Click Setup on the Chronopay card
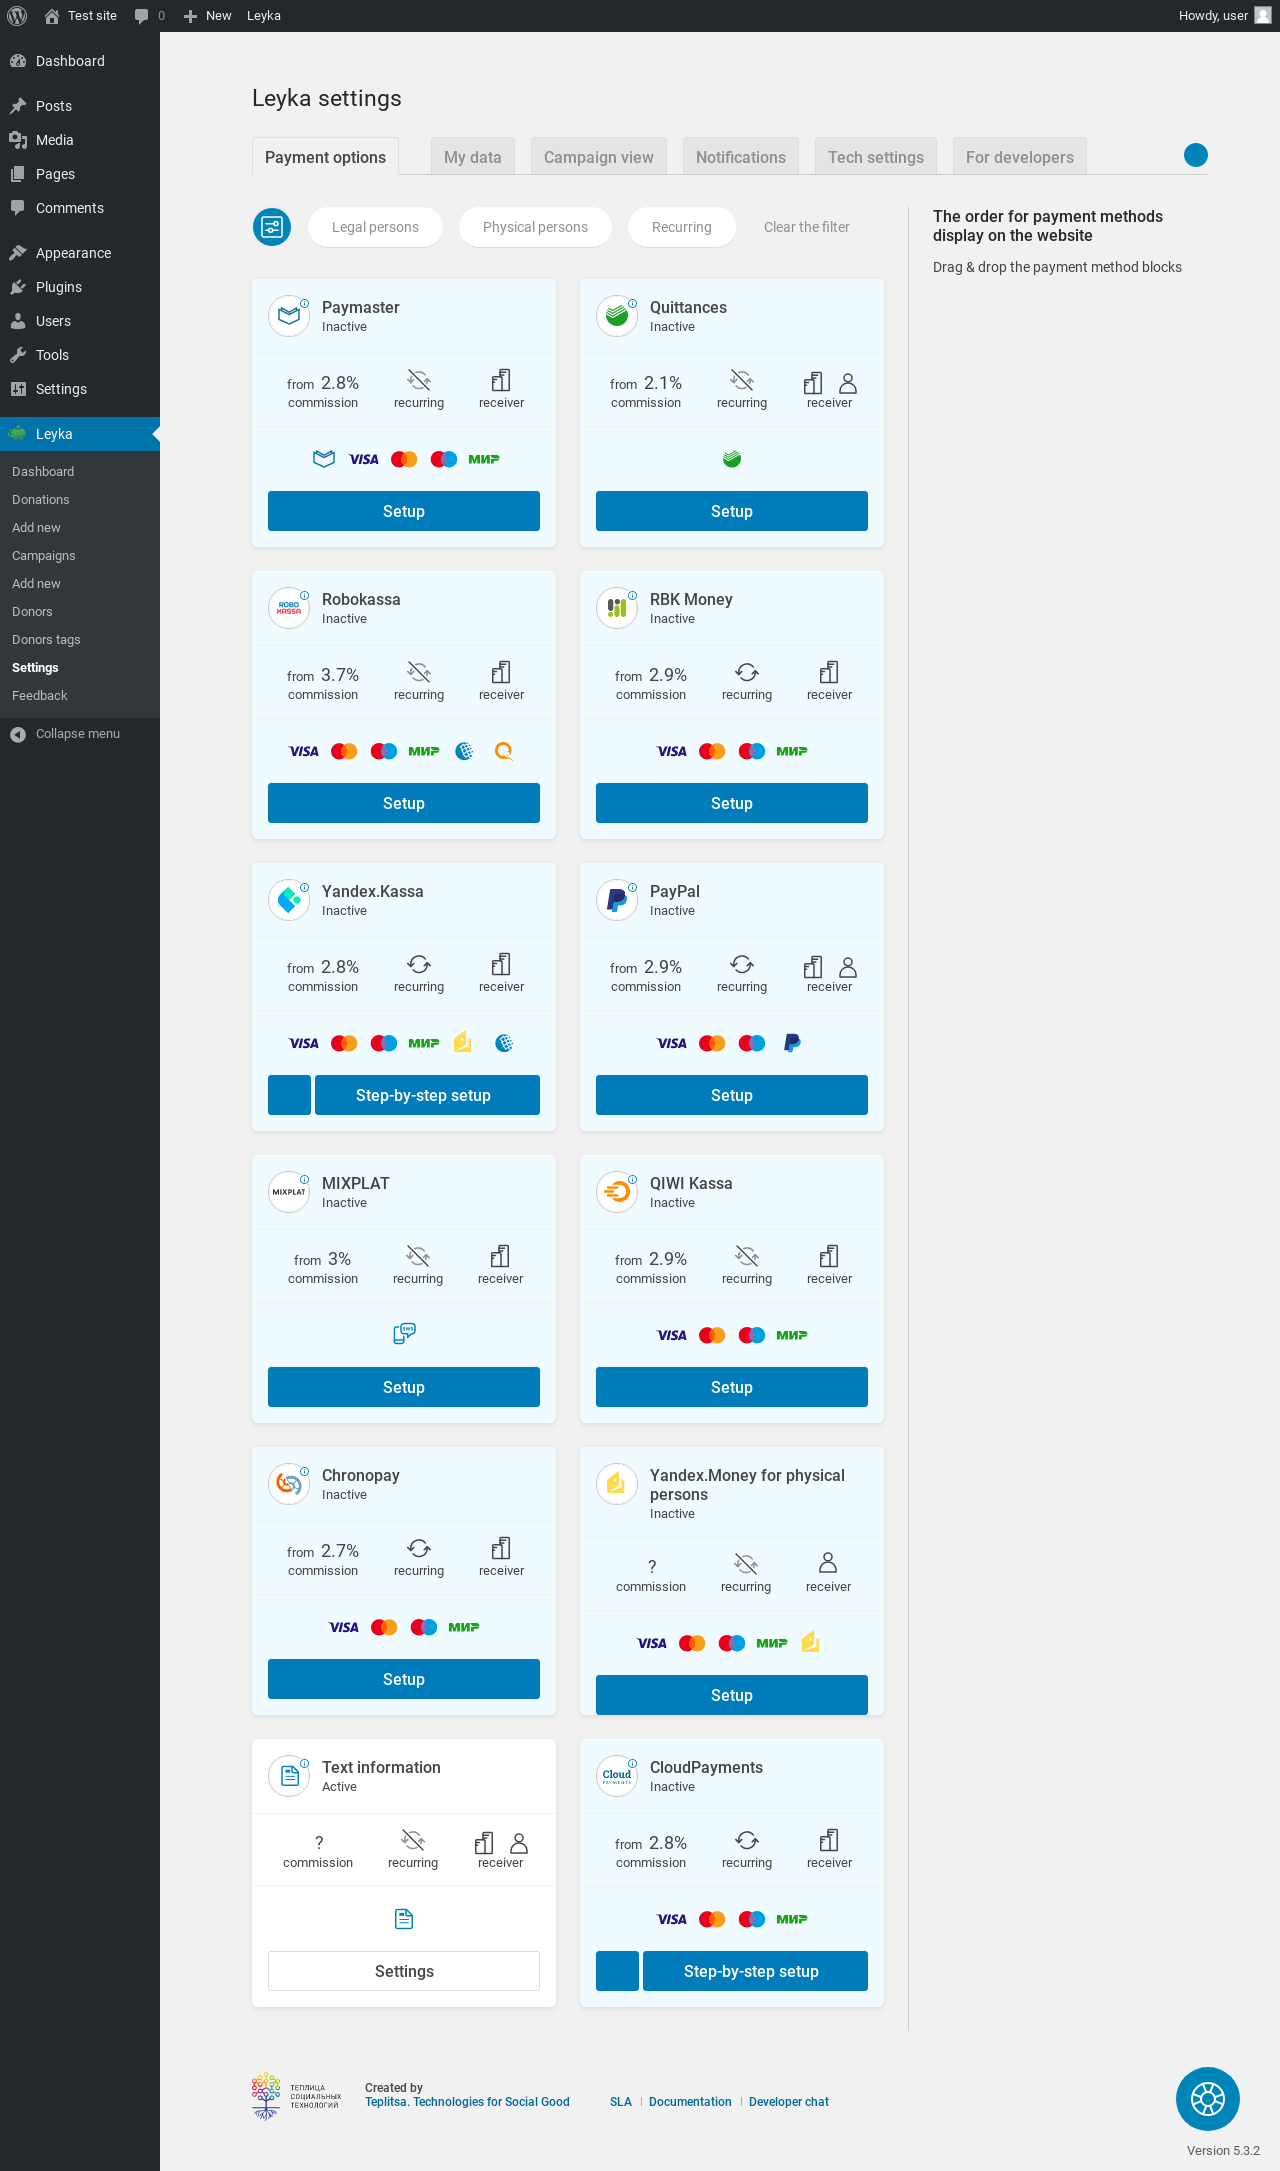This screenshot has width=1280, height=2171. (x=404, y=1679)
